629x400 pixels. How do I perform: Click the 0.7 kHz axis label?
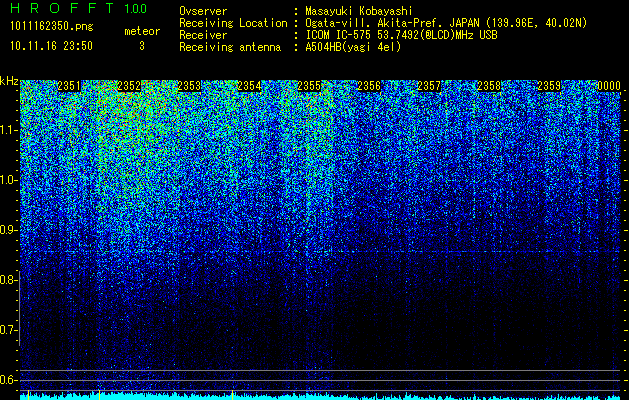(8, 330)
